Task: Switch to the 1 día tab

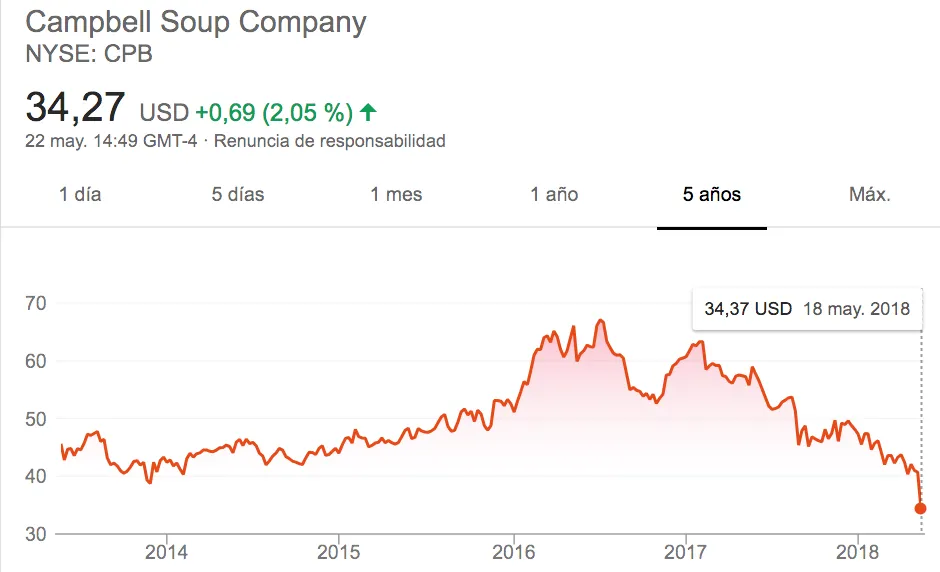Action: [x=80, y=194]
